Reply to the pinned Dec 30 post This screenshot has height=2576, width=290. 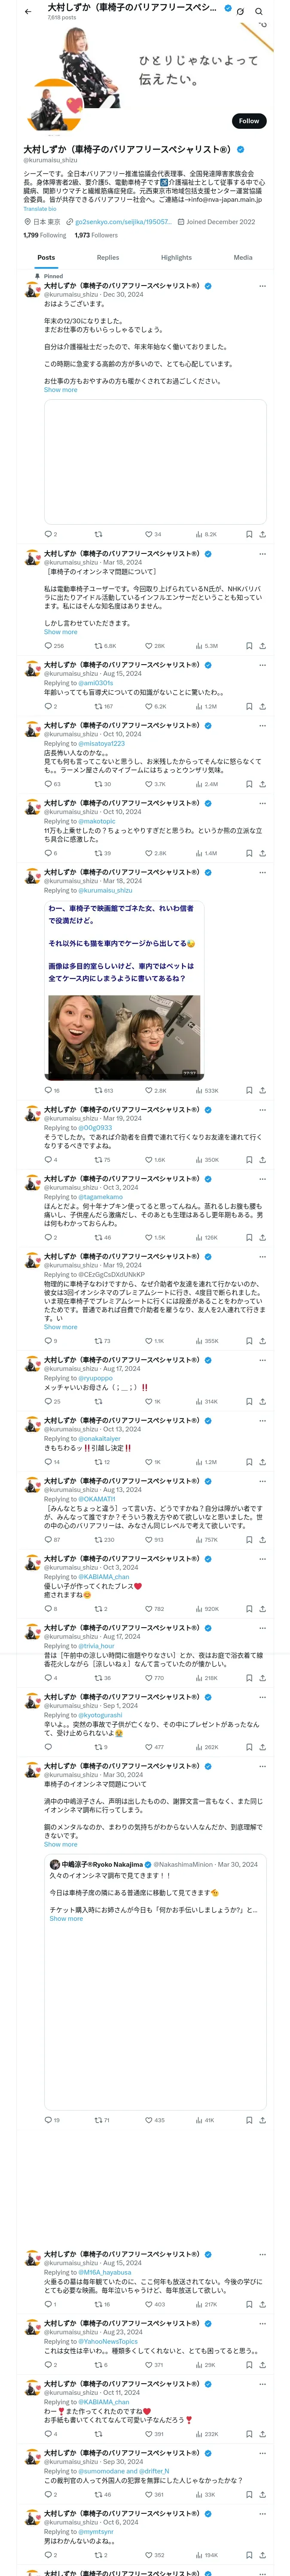coord(48,534)
